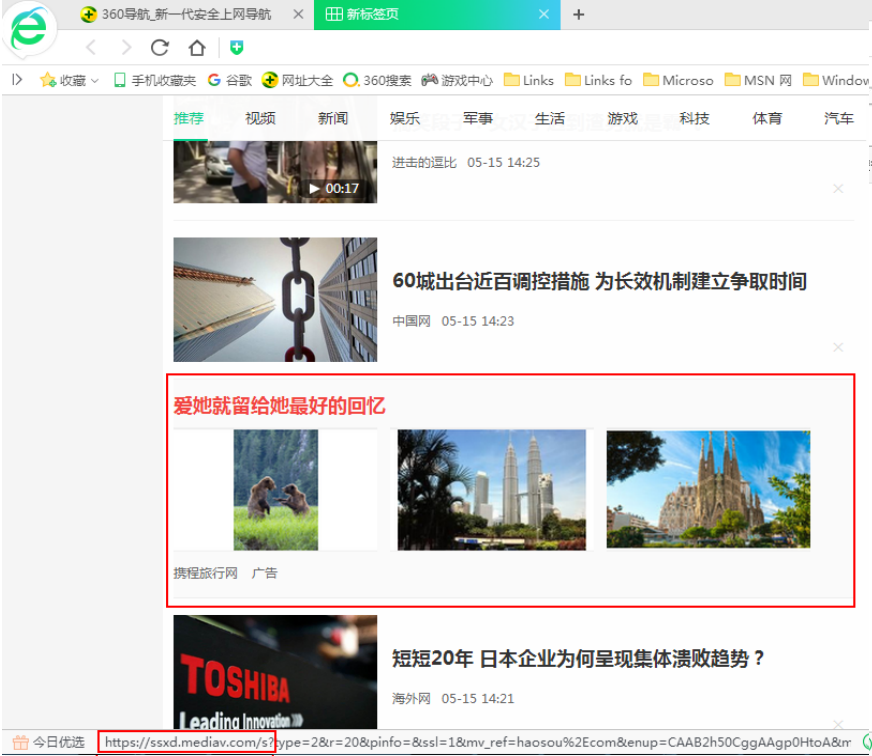This screenshot has width=872, height=756.
Task: Click the 360 browser logo icon
Action: (28, 30)
